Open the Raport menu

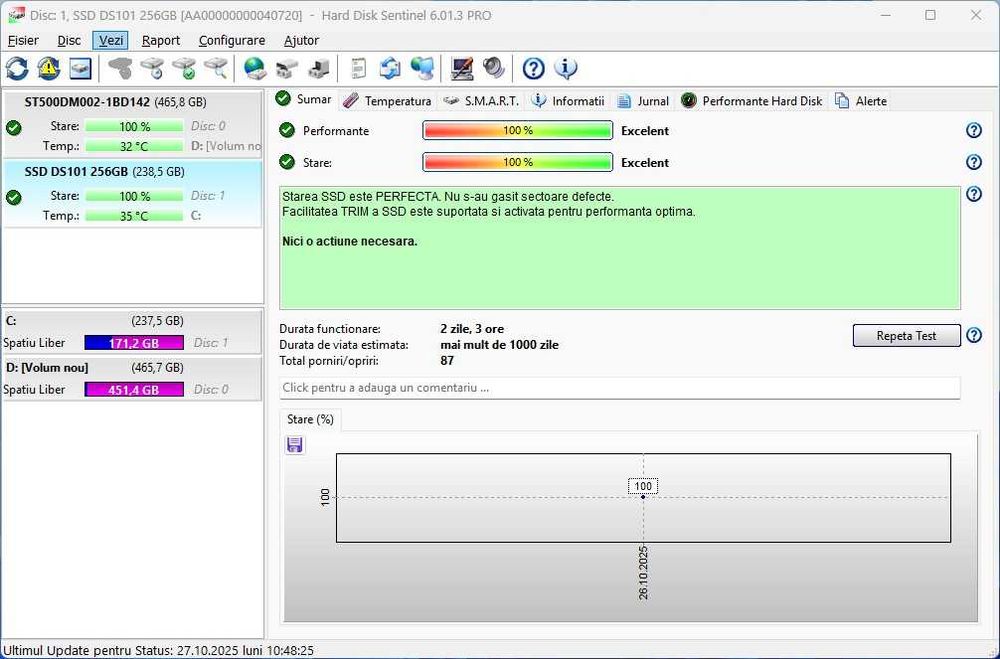coord(161,40)
